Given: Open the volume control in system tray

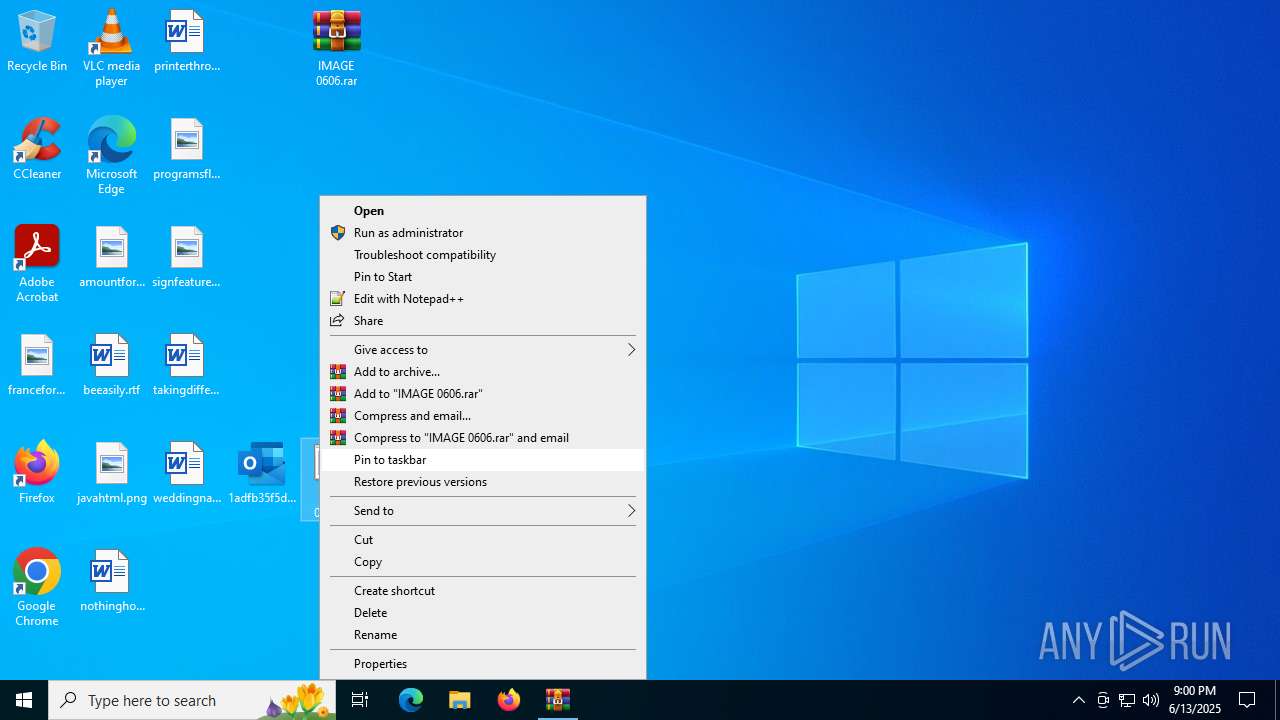Looking at the screenshot, I should [x=1151, y=700].
